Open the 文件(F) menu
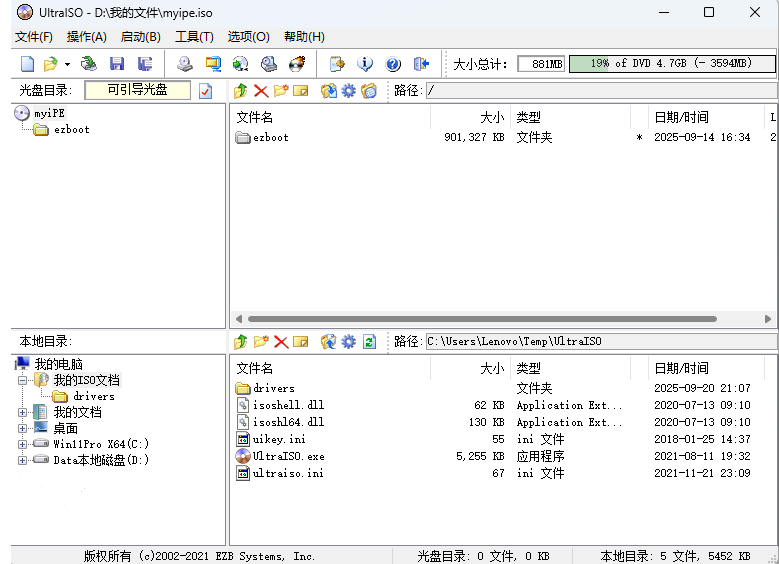The width and height of the screenshot is (779, 564). click(34, 37)
